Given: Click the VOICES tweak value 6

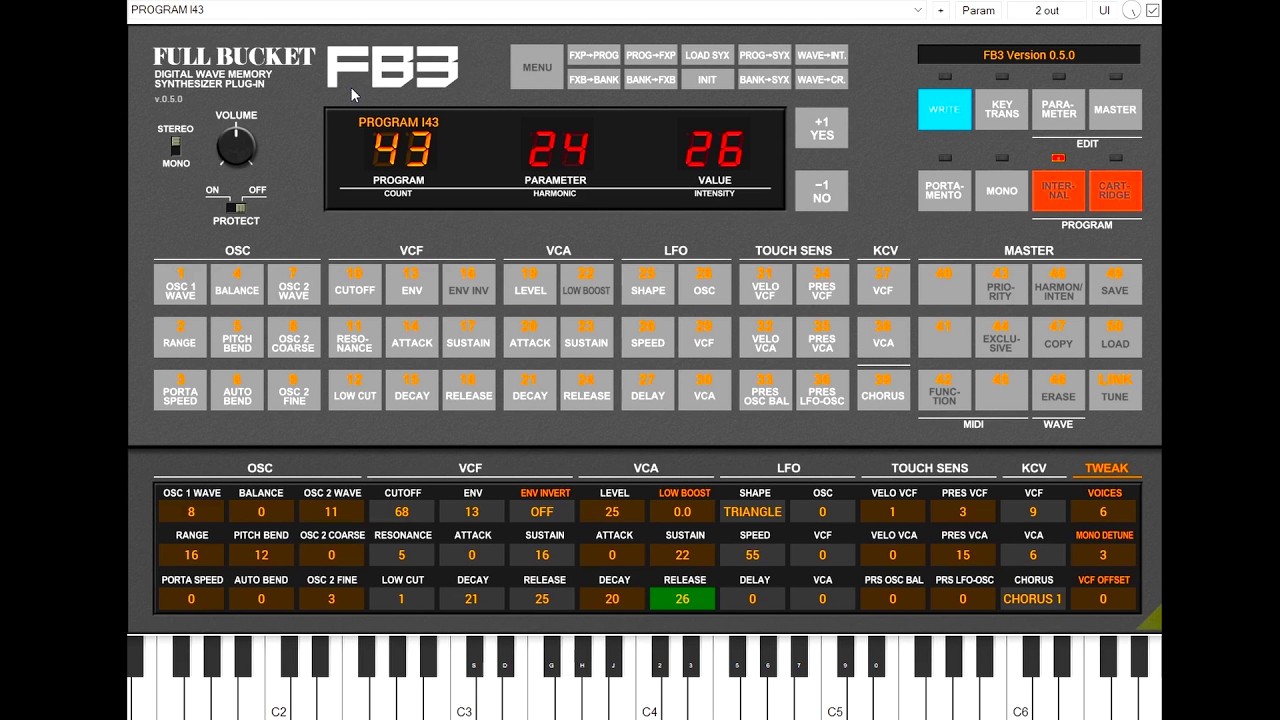Looking at the screenshot, I should (1103, 512).
